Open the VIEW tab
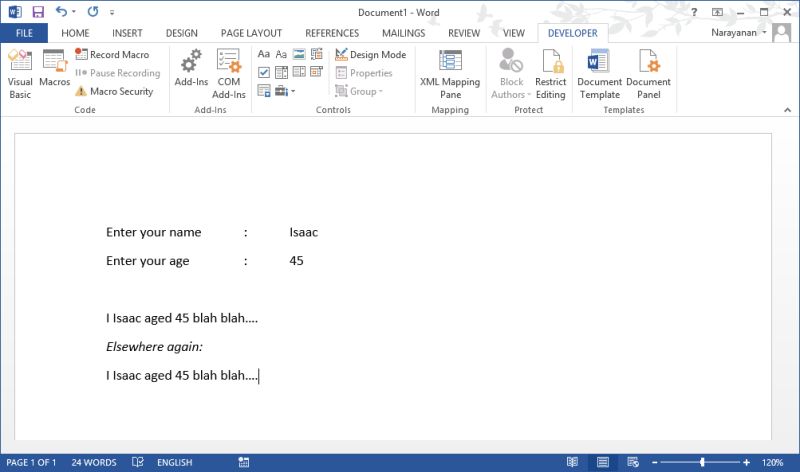800x472 pixels. coord(513,33)
